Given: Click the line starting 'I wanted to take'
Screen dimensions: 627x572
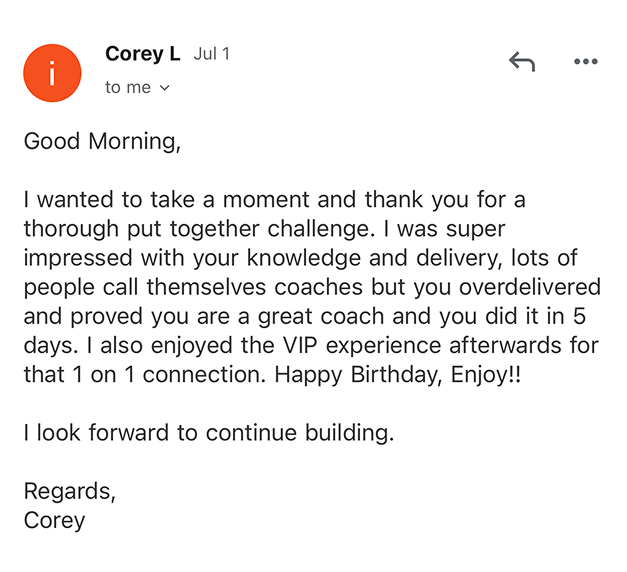Looking at the screenshot, I should pos(273,200).
